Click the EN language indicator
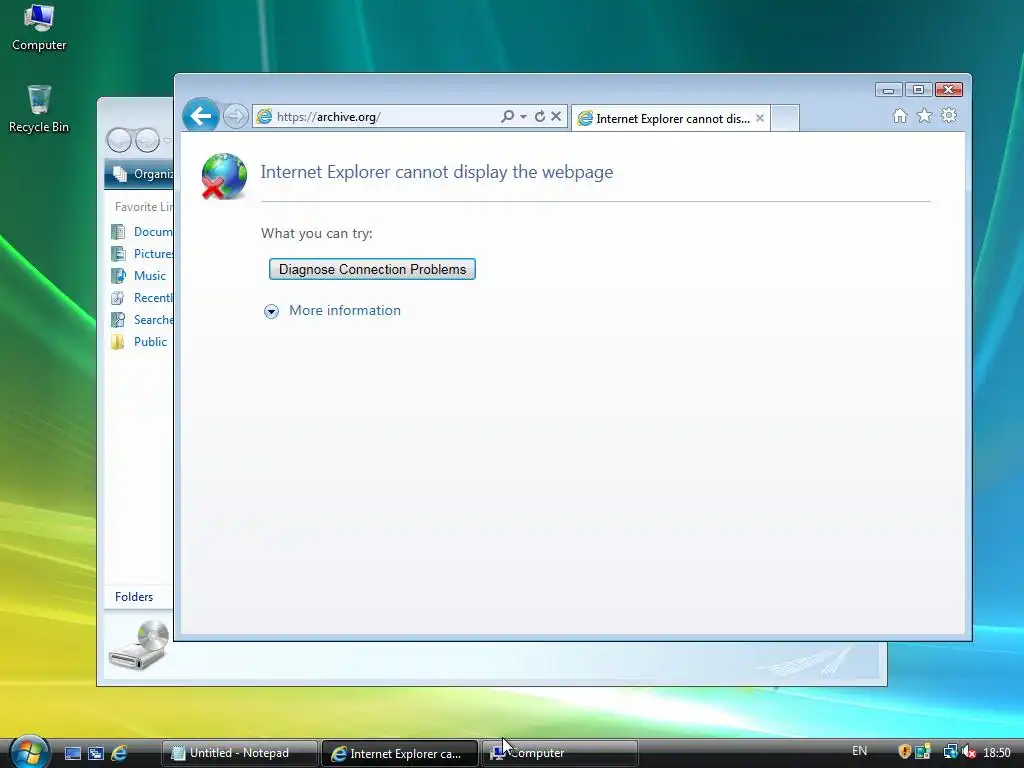This screenshot has width=1024, height=768. click(859, 751)
